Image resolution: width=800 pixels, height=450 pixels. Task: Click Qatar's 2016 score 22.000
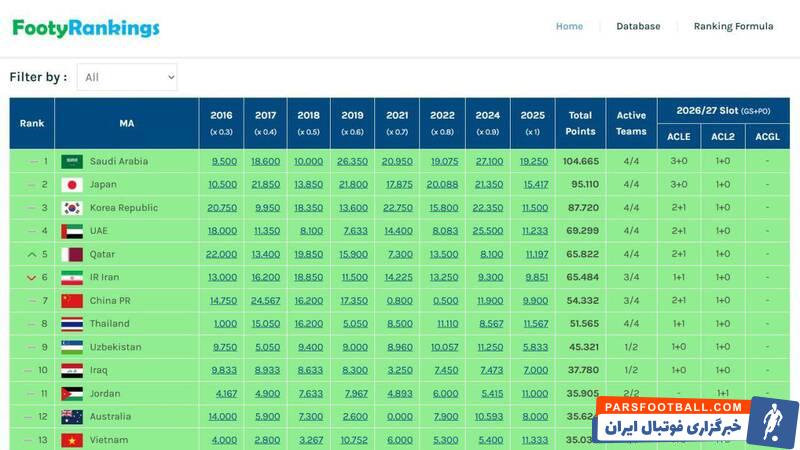pos(222,254)
